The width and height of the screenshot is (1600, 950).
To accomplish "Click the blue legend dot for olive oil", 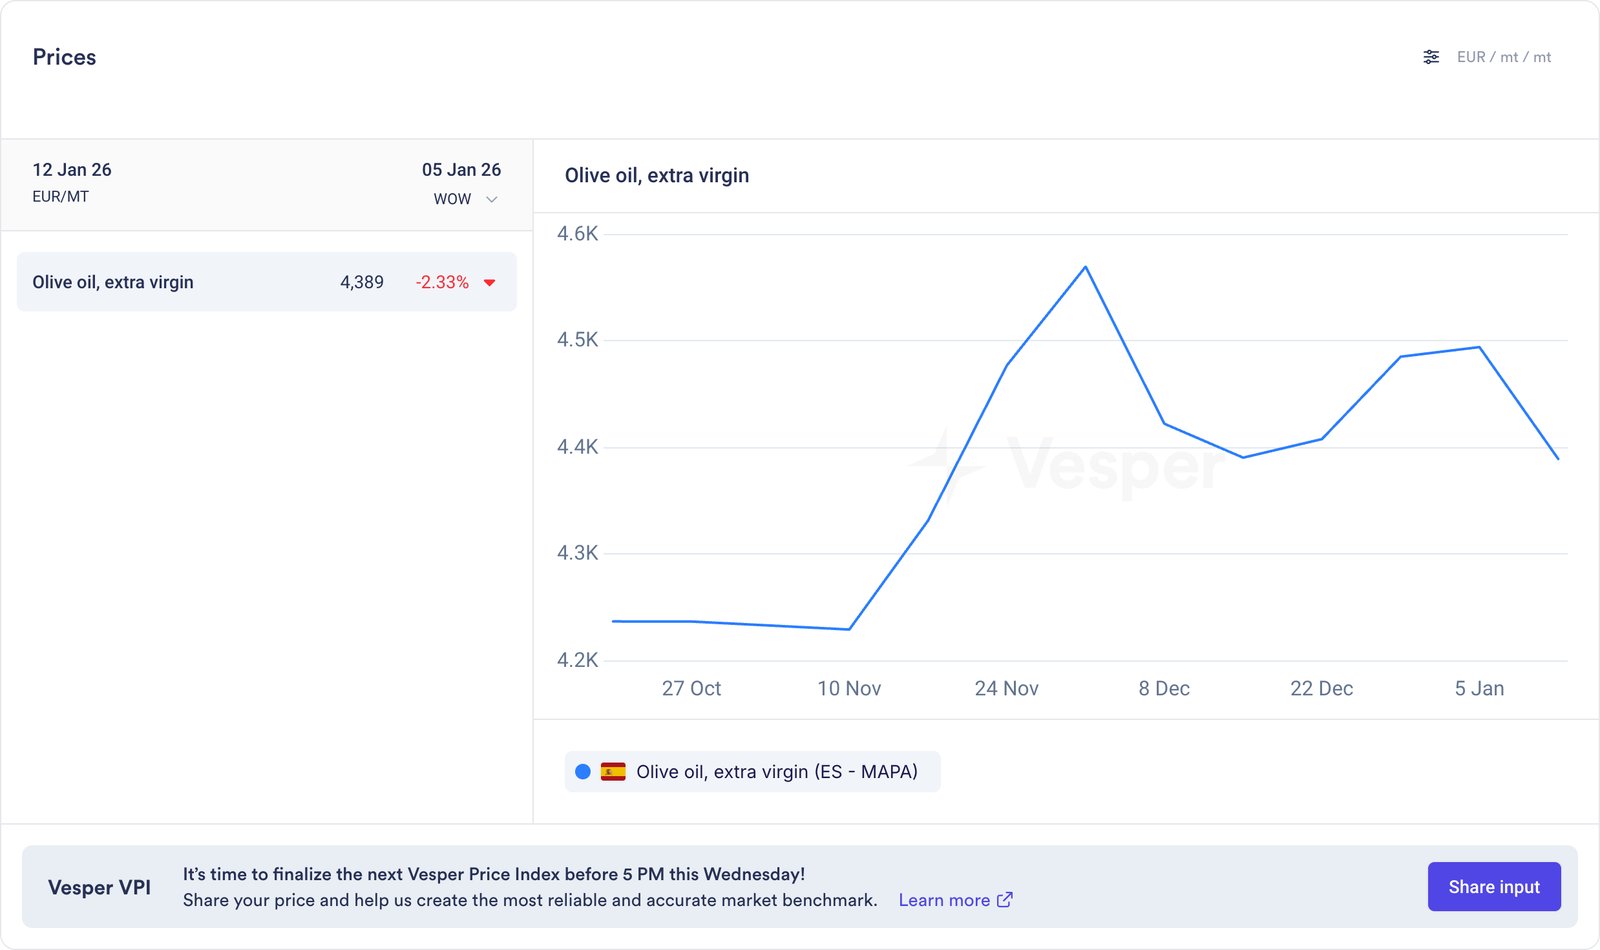I will 583,772.
